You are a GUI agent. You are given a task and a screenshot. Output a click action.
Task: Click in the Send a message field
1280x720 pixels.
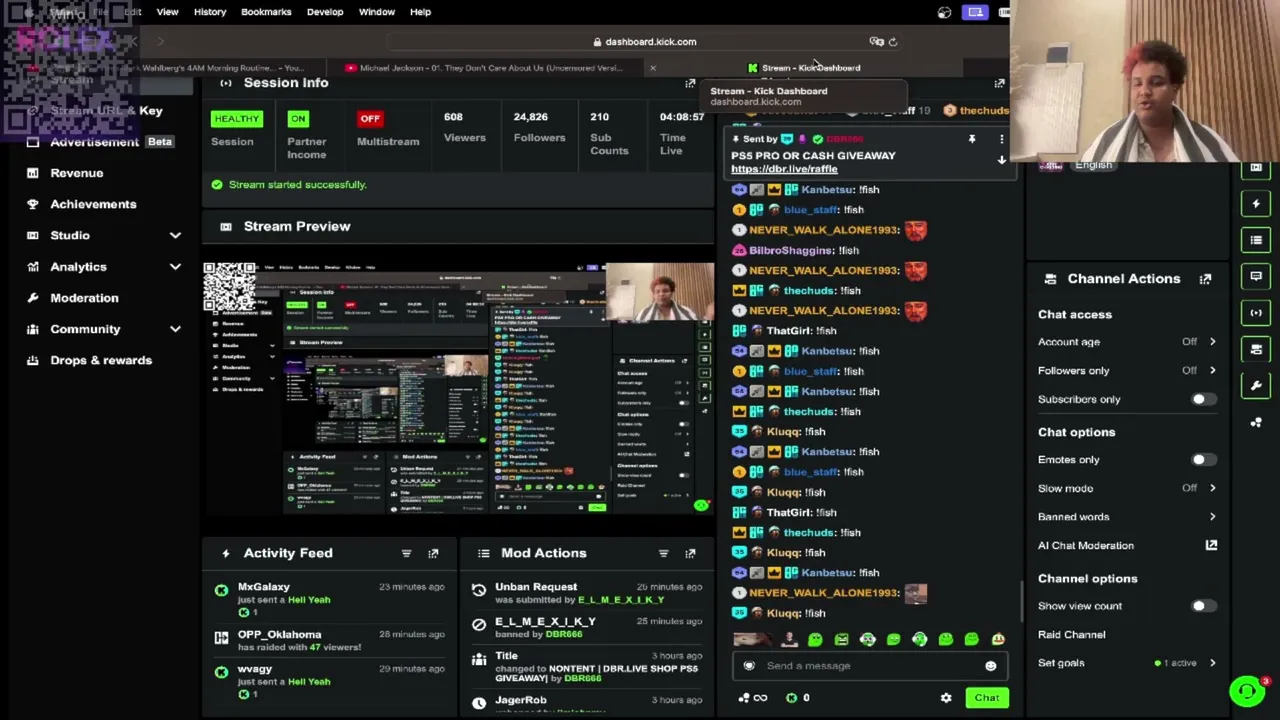tap(869, 666)
